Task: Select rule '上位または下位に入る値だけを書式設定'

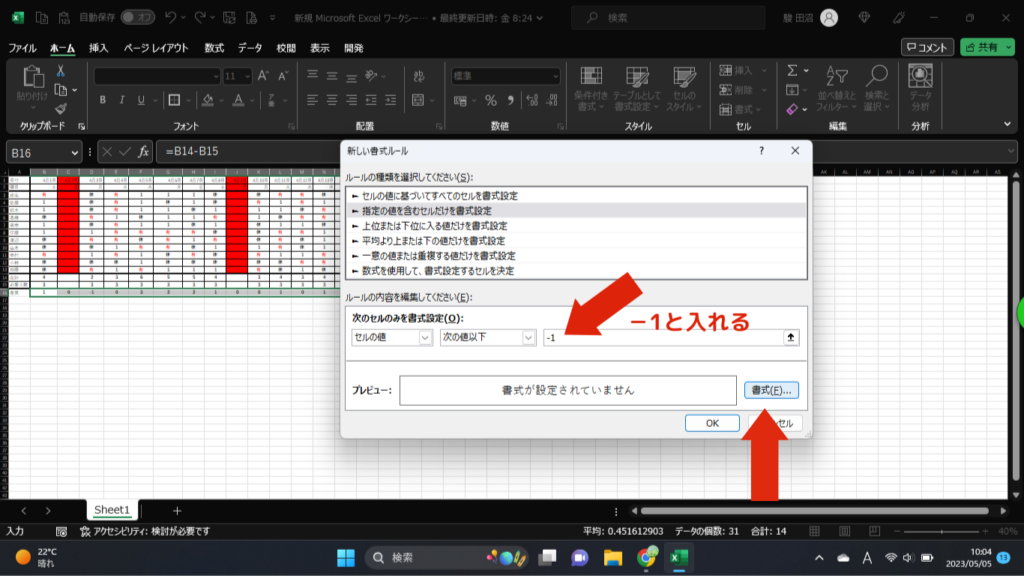Action: pos(576,226)
